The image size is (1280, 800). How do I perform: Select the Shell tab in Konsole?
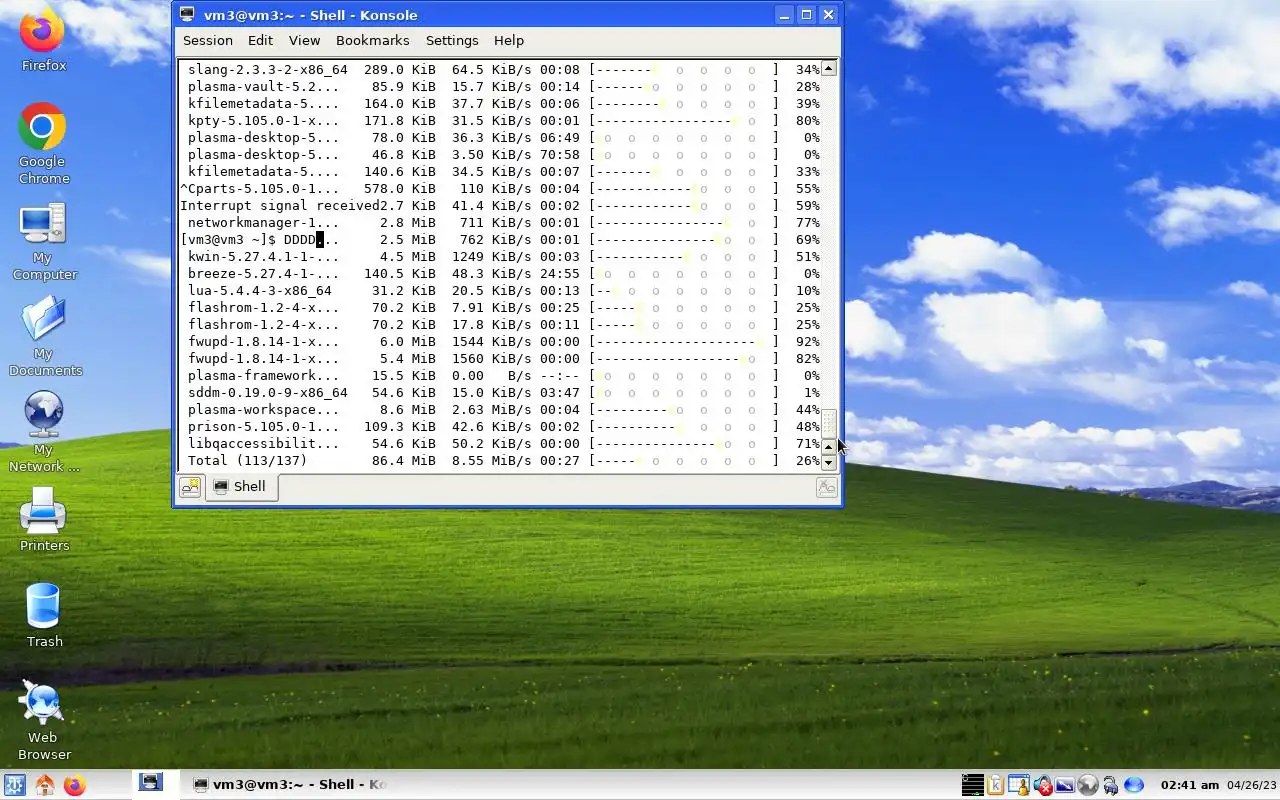coord(241,487)
